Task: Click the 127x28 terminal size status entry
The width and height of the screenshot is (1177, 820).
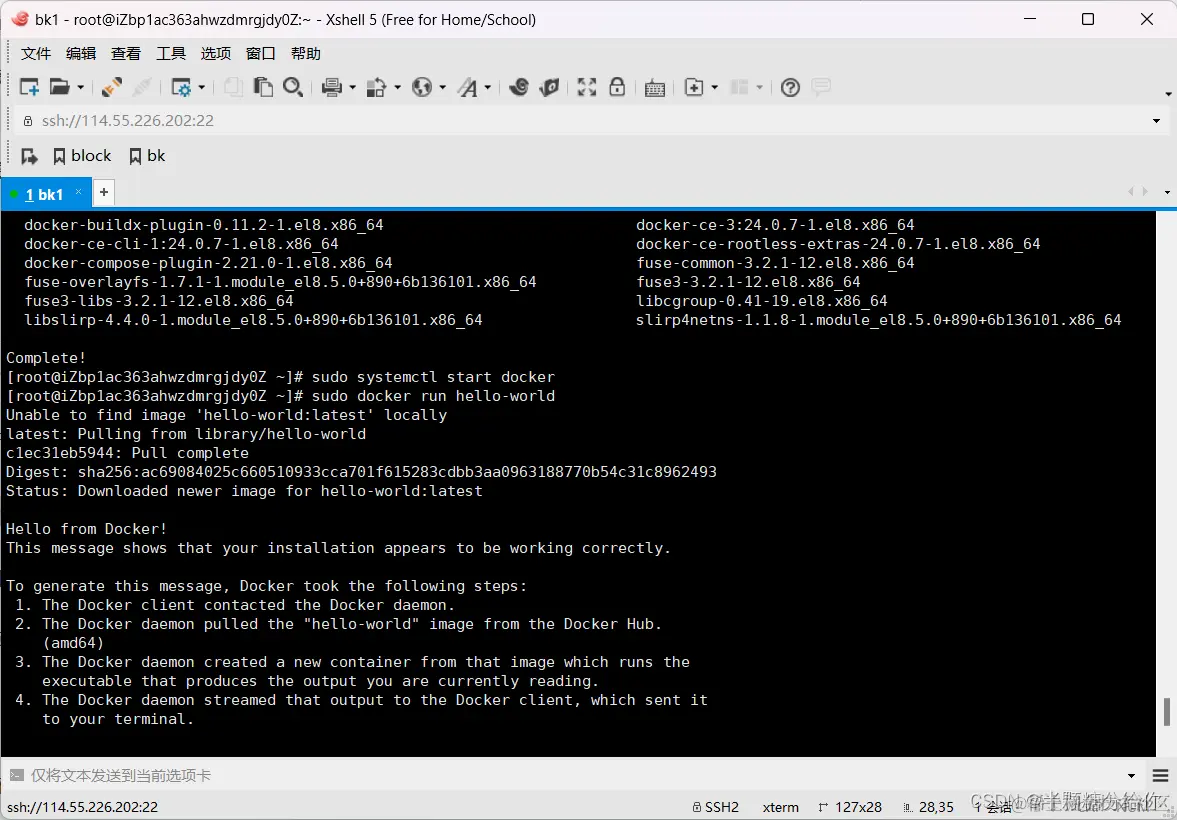Action: click(850, 807)
